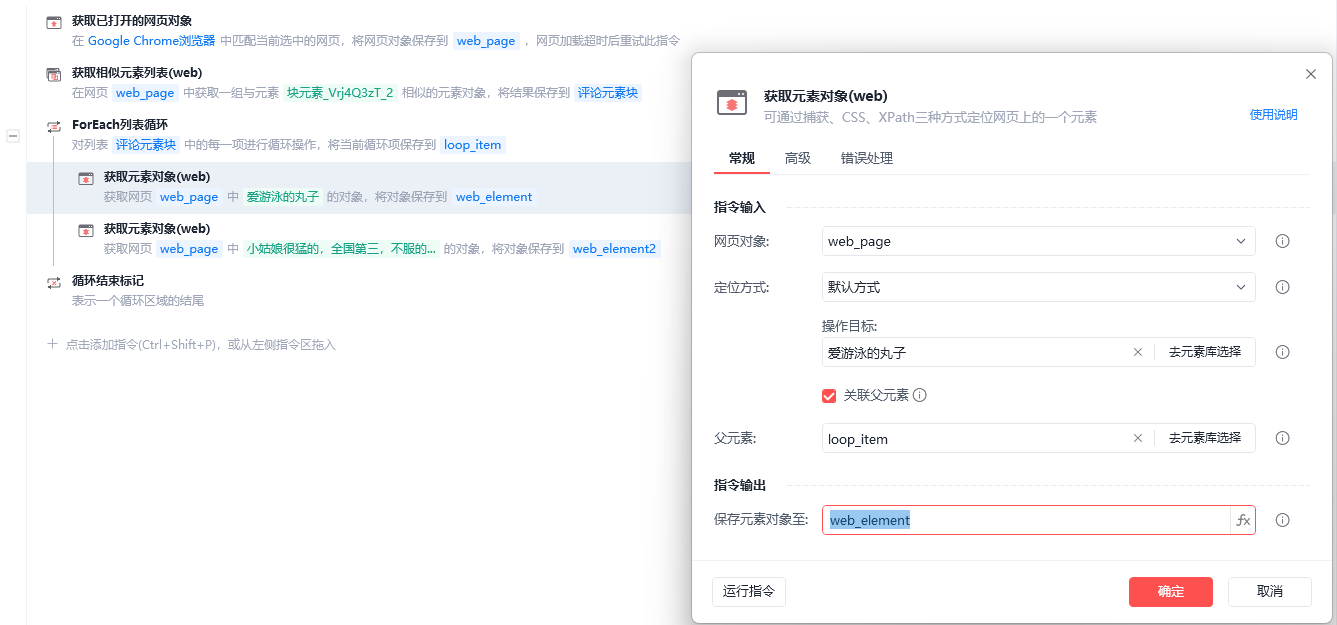Click 点击添加指令 hint text
Image resolution: width=1337 pixels, height=625 pixels.
coord(200,344)
